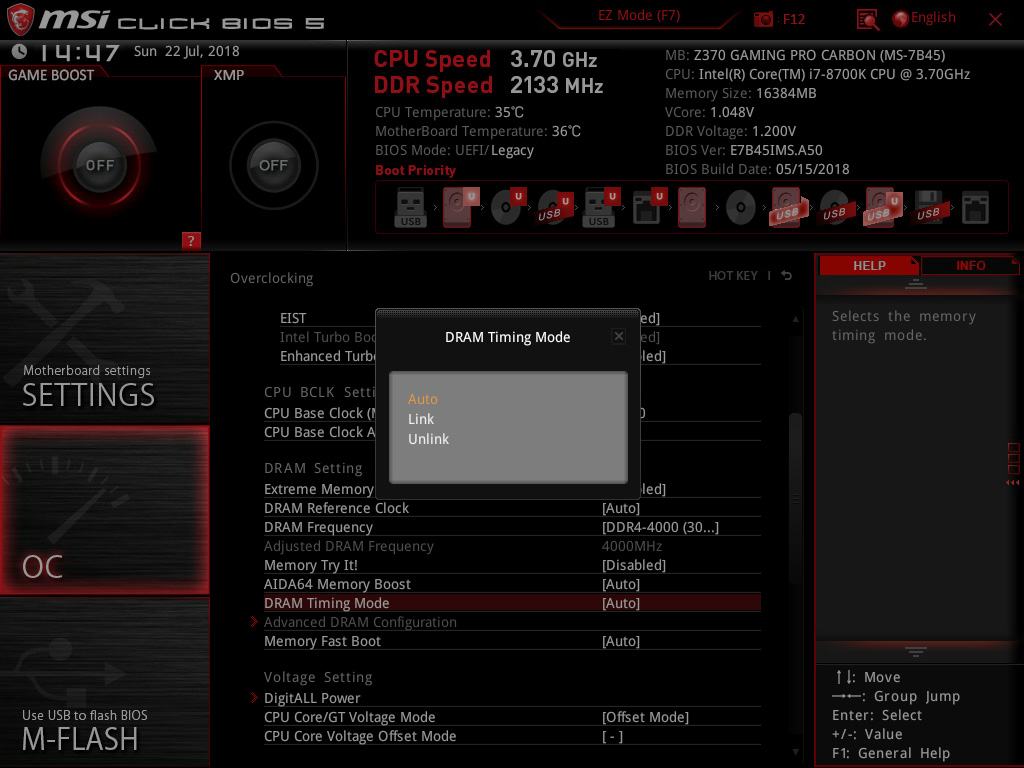Choose Auto in DRAM Timing Mode list
Screen dimensions: 1024x768
[423, 399]
